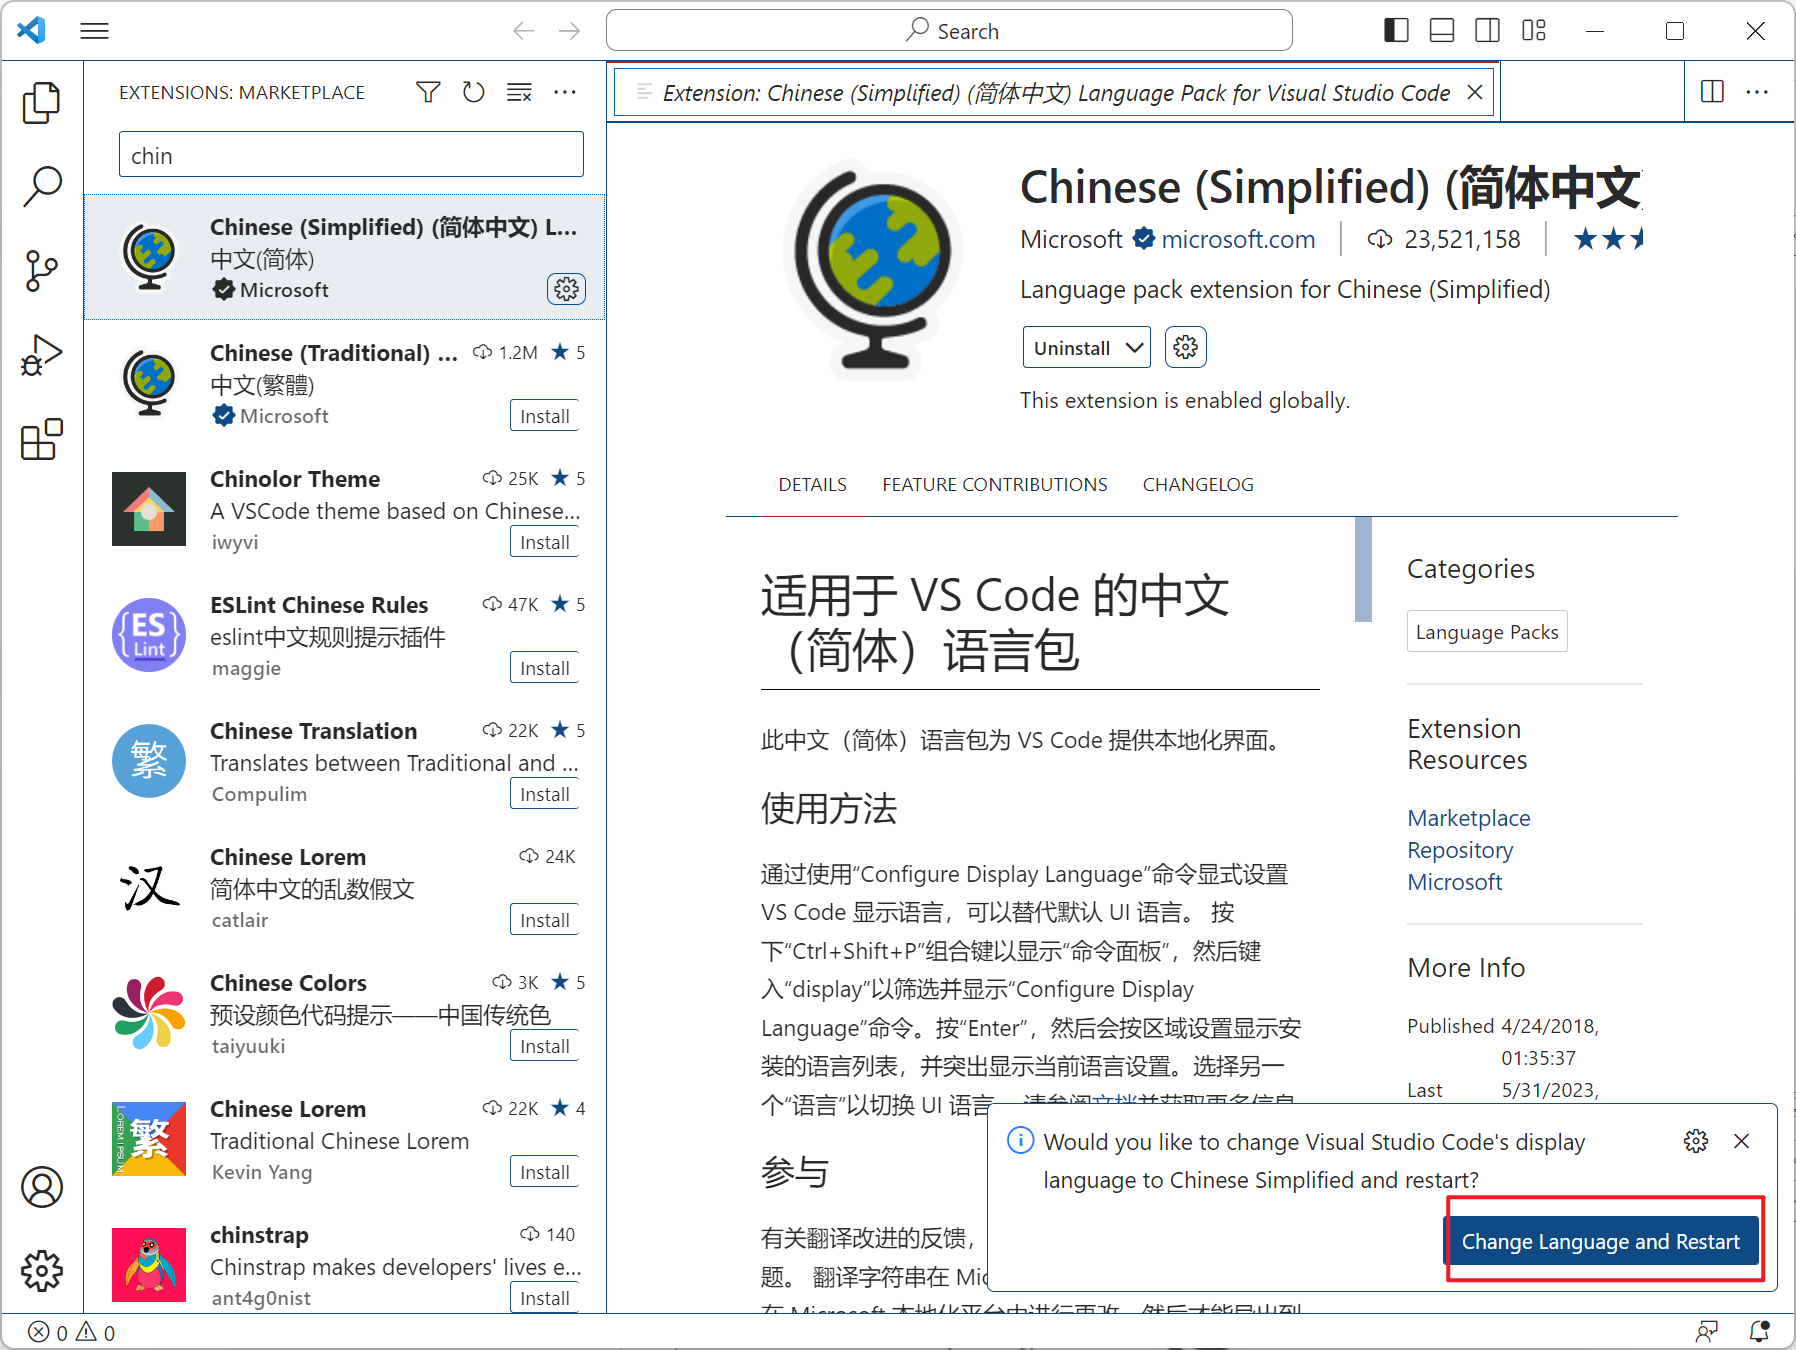This screenshot has width=1796, height=1350.
Task: Open editor More Actions ellipsis
Action: [x=1757, y=92]
